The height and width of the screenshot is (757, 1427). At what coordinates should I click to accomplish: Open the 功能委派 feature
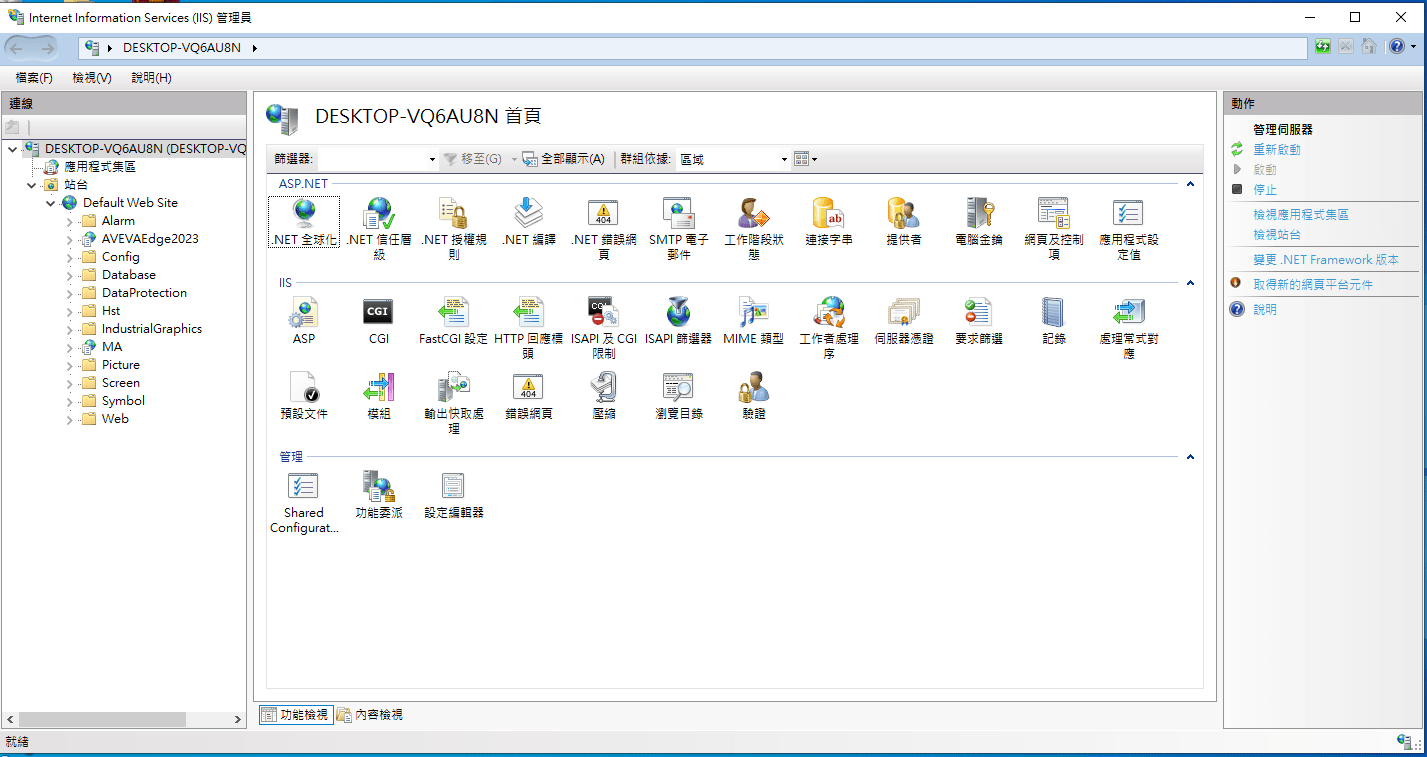point(379,495)
